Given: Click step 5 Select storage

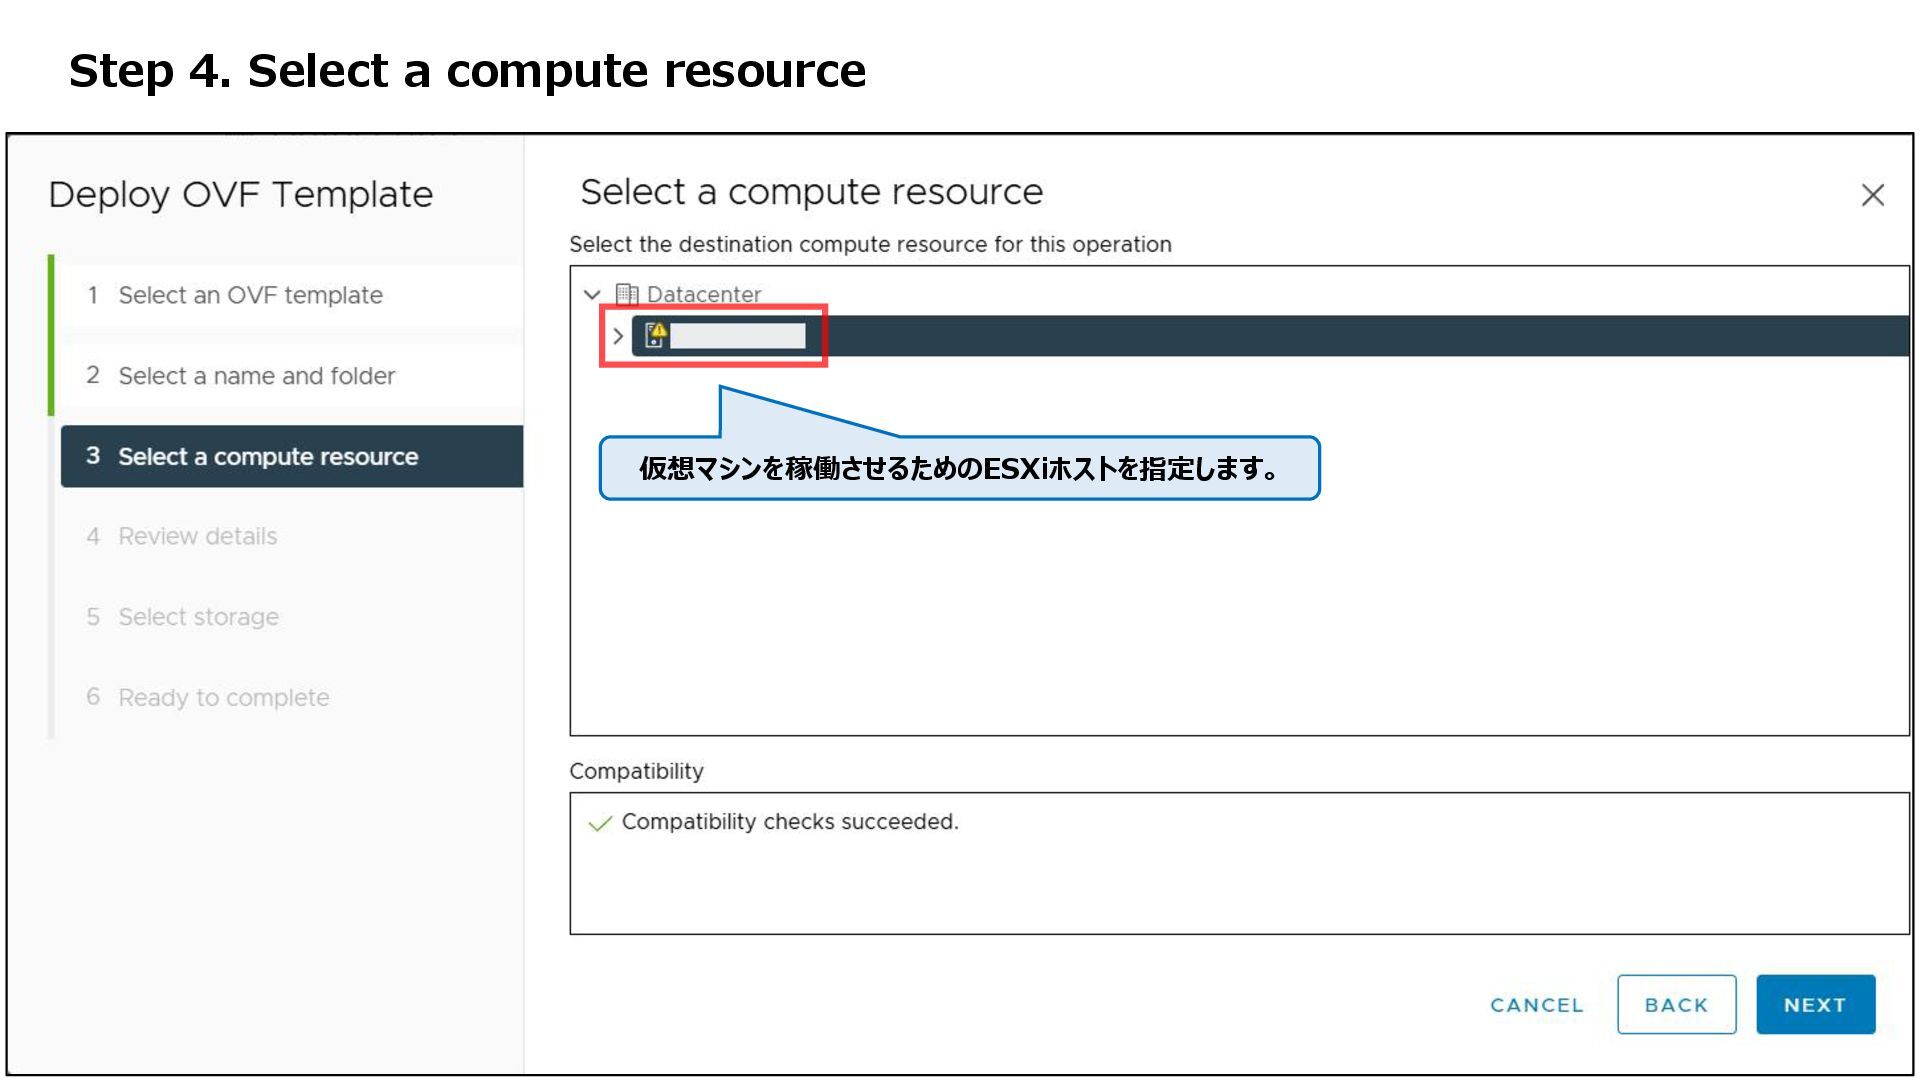Looking at the screenshot, I should [198, 617].
